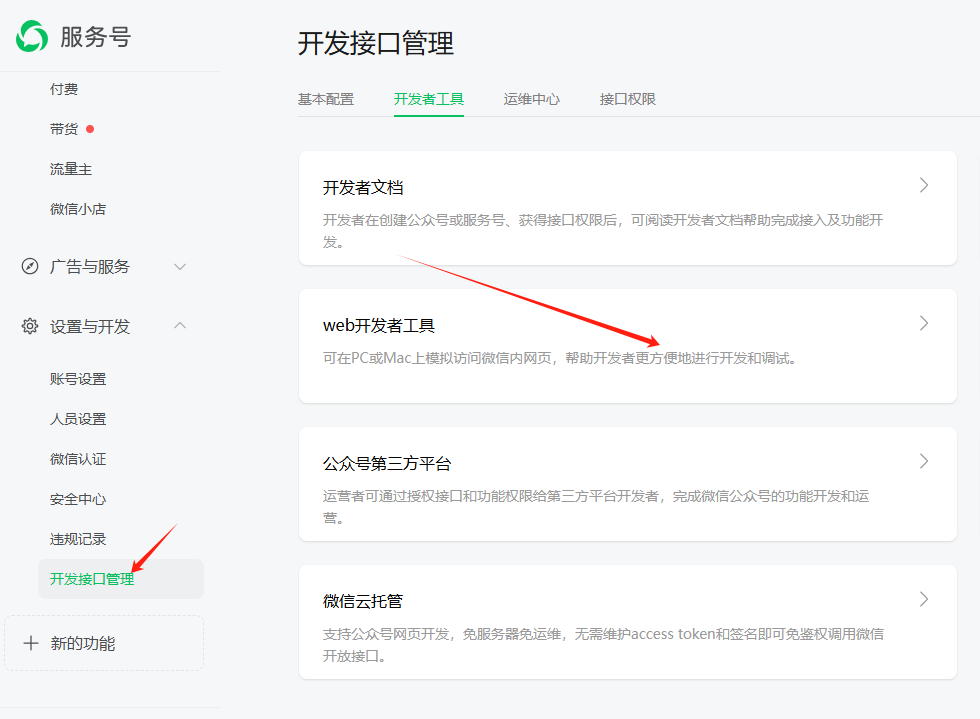
Task: Click the compass icon beside 广告与服务
Action: tap(30, 266)
